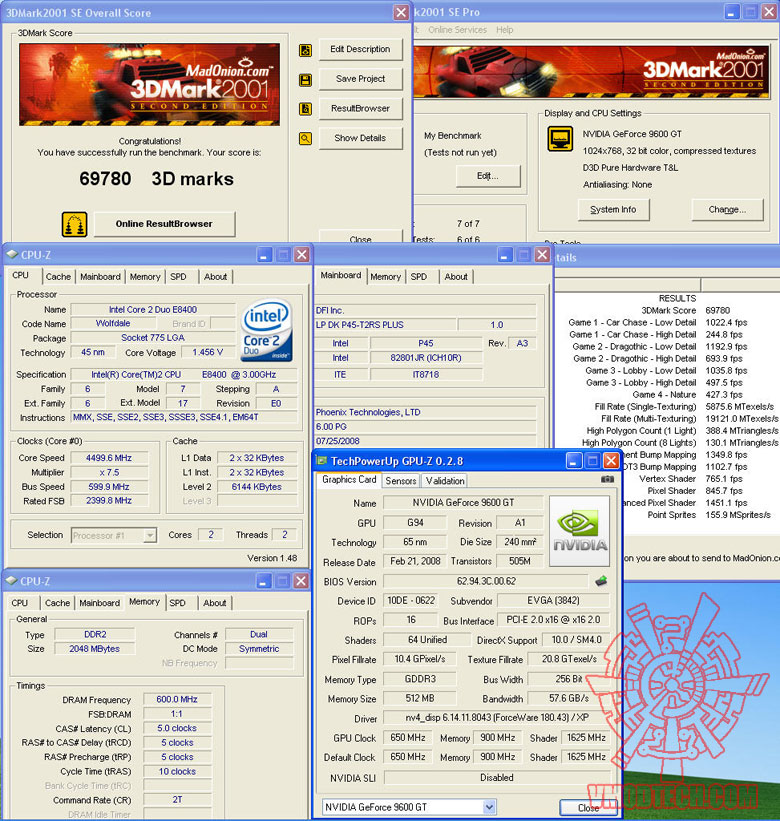Click the ResultBrowser document icon

[305, 109]
